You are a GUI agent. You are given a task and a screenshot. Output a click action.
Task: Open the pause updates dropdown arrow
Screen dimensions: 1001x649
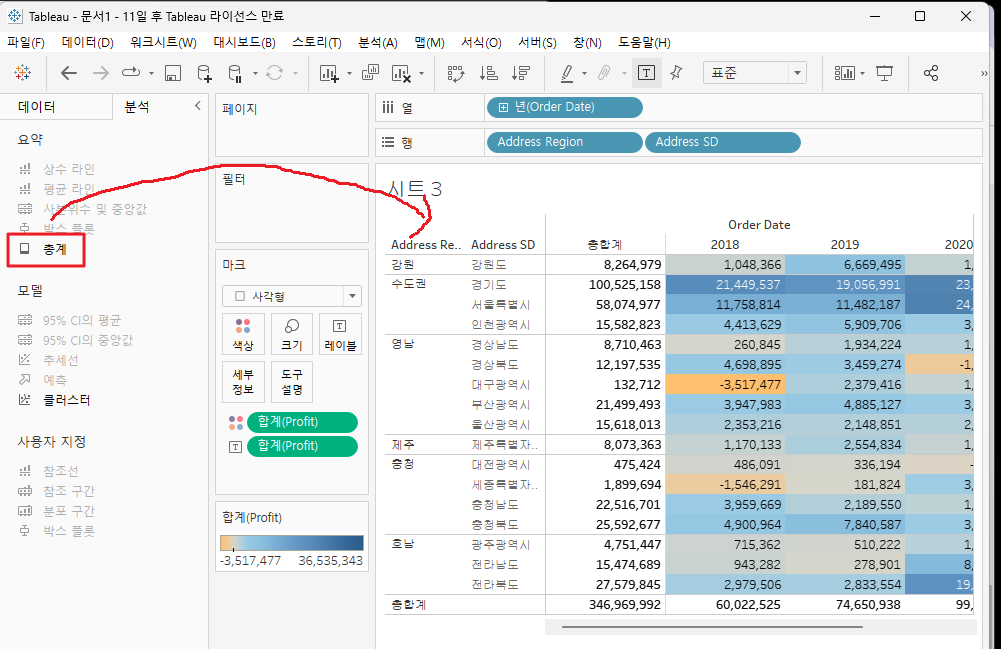pos(255,73)
